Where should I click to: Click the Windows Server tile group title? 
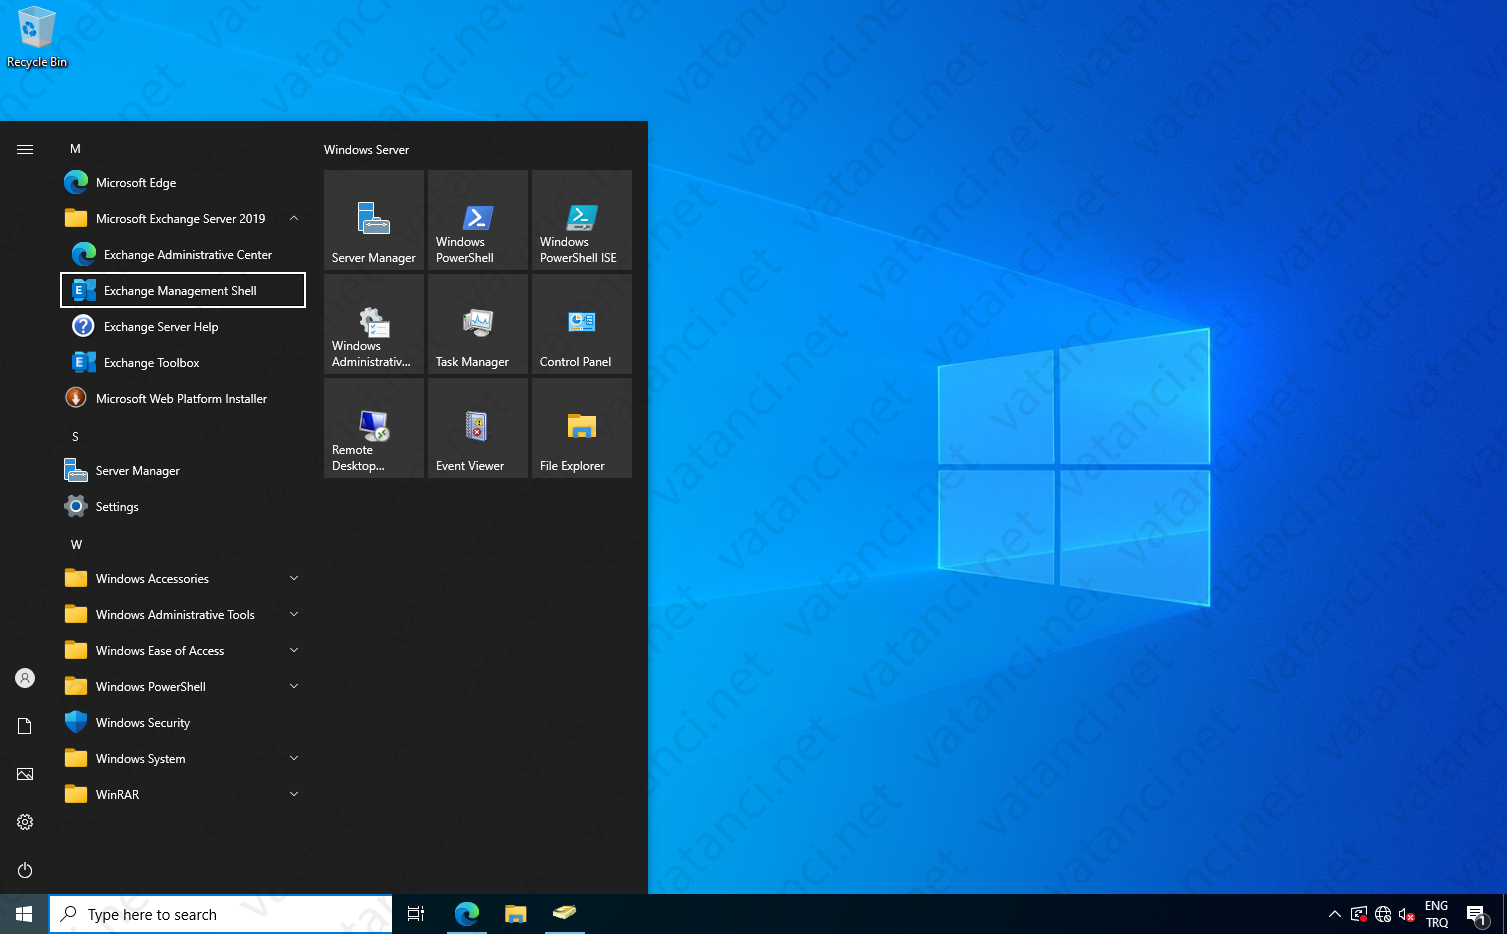pos(366,150)
